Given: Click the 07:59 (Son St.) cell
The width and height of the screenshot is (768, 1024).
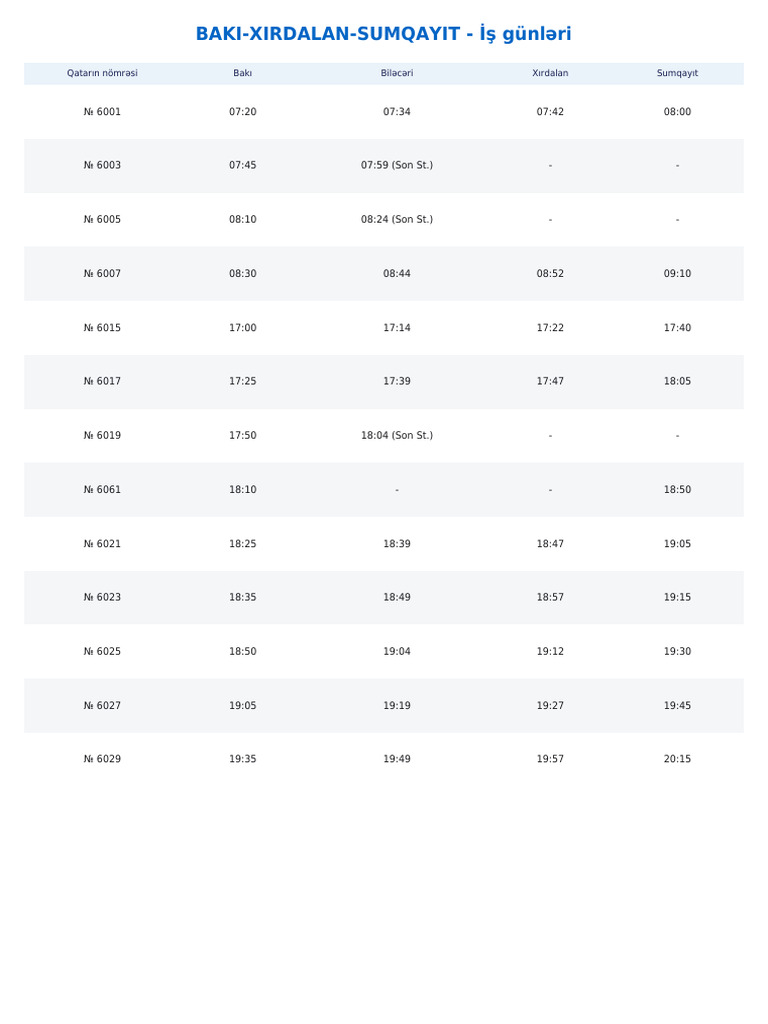Looking at the screenshot, I should pyautogui.click(x=397, y=165).
